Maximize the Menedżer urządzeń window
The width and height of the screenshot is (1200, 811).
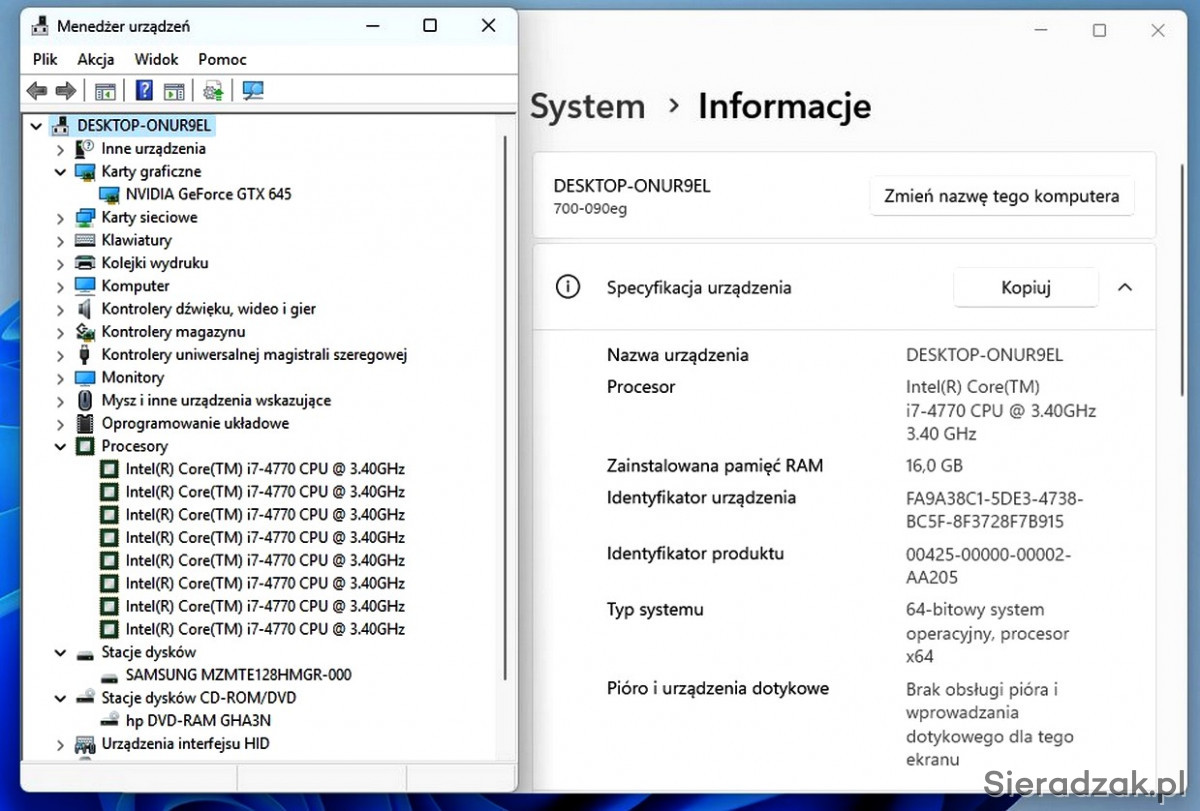click(x=430, y=26)
